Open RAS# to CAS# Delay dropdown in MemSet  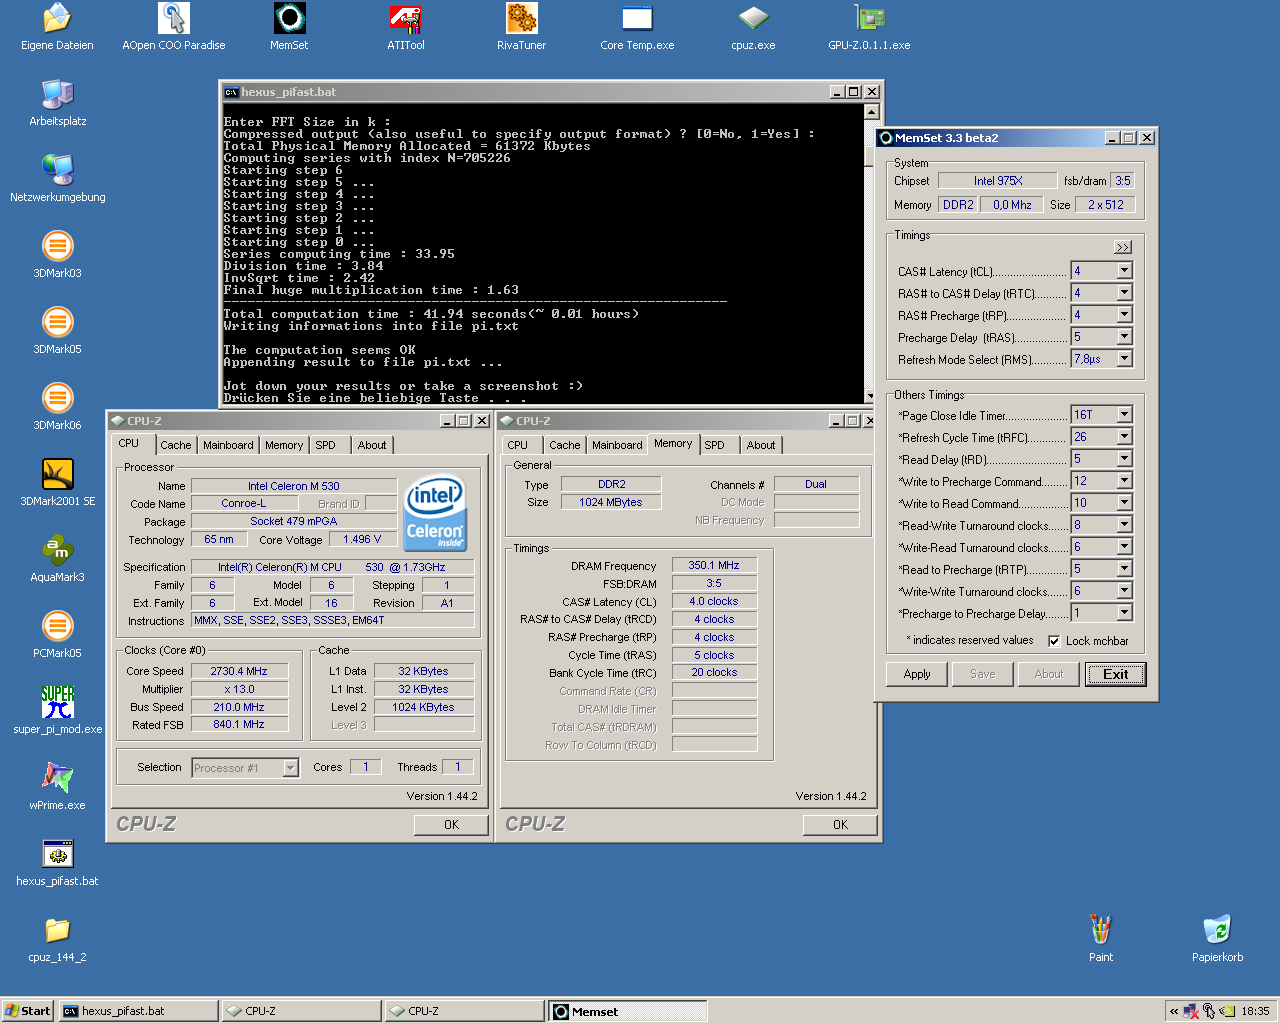coord(1125,293)
